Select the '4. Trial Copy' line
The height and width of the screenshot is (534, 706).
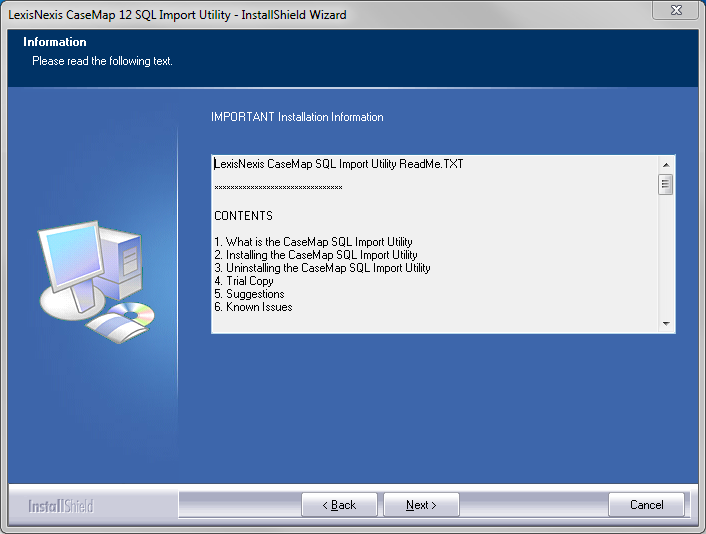[244, 281]
